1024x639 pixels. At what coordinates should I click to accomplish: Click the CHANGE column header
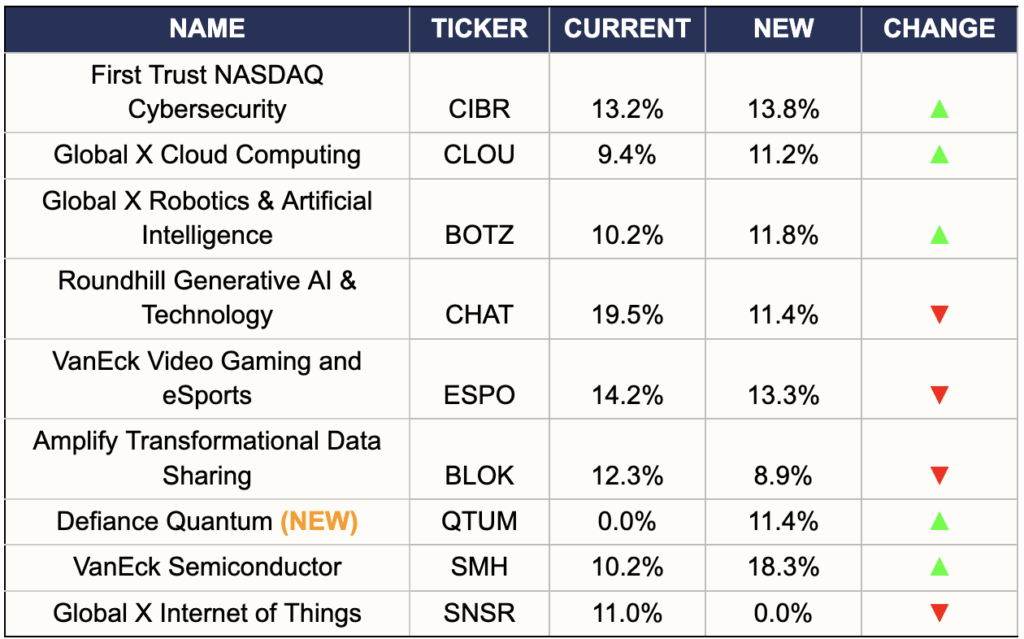[939, 29]
